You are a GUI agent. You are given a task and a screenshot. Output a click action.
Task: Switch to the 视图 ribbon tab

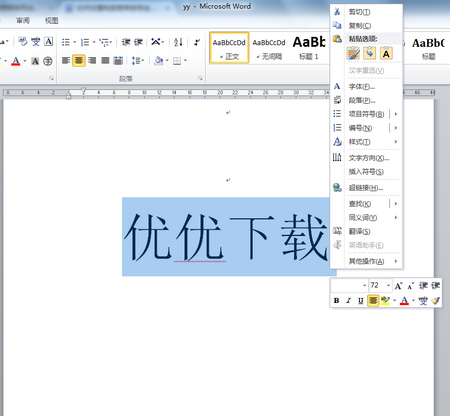pos(51,21)
